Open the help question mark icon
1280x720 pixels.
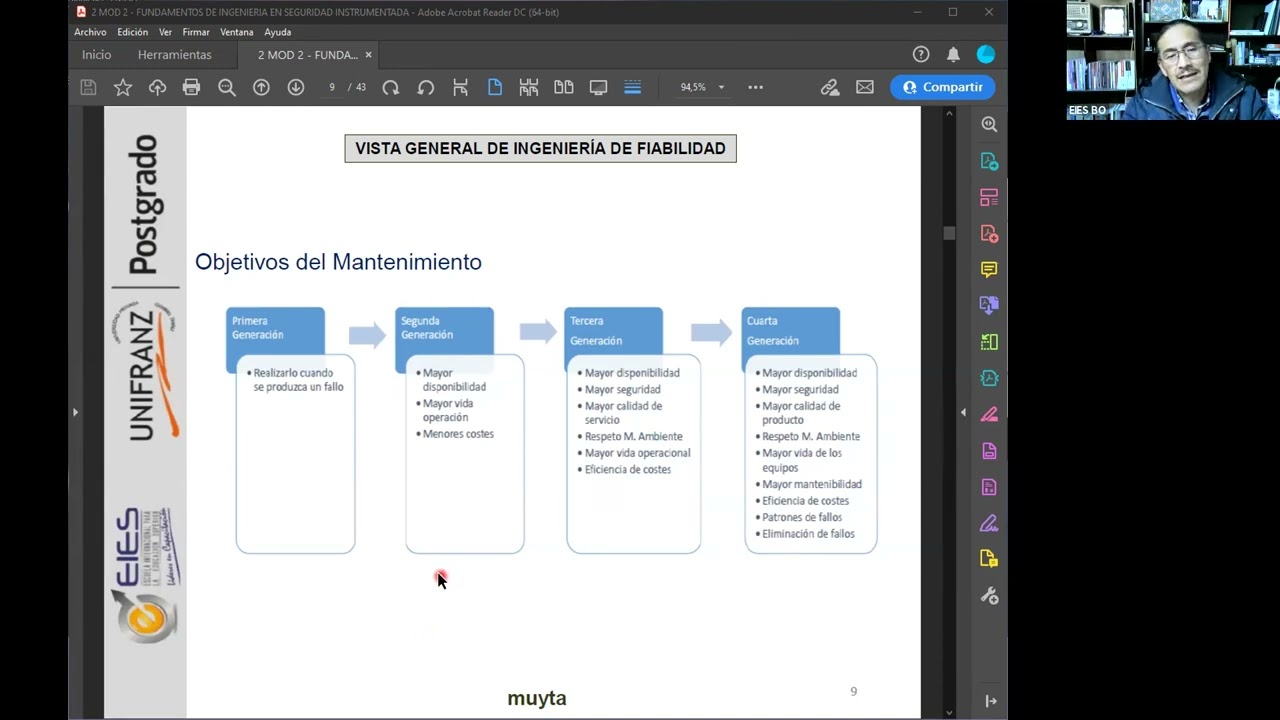[x=921, y=55]
